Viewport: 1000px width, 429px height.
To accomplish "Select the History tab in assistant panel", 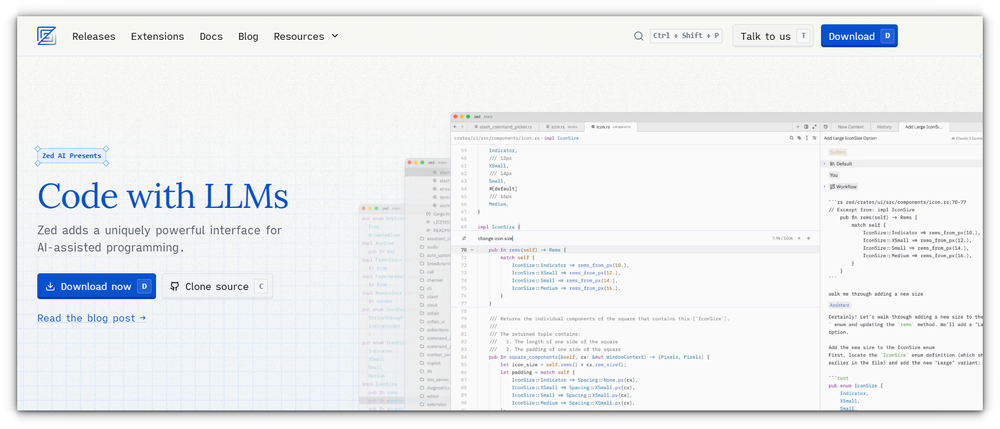I will click(884, 127).
